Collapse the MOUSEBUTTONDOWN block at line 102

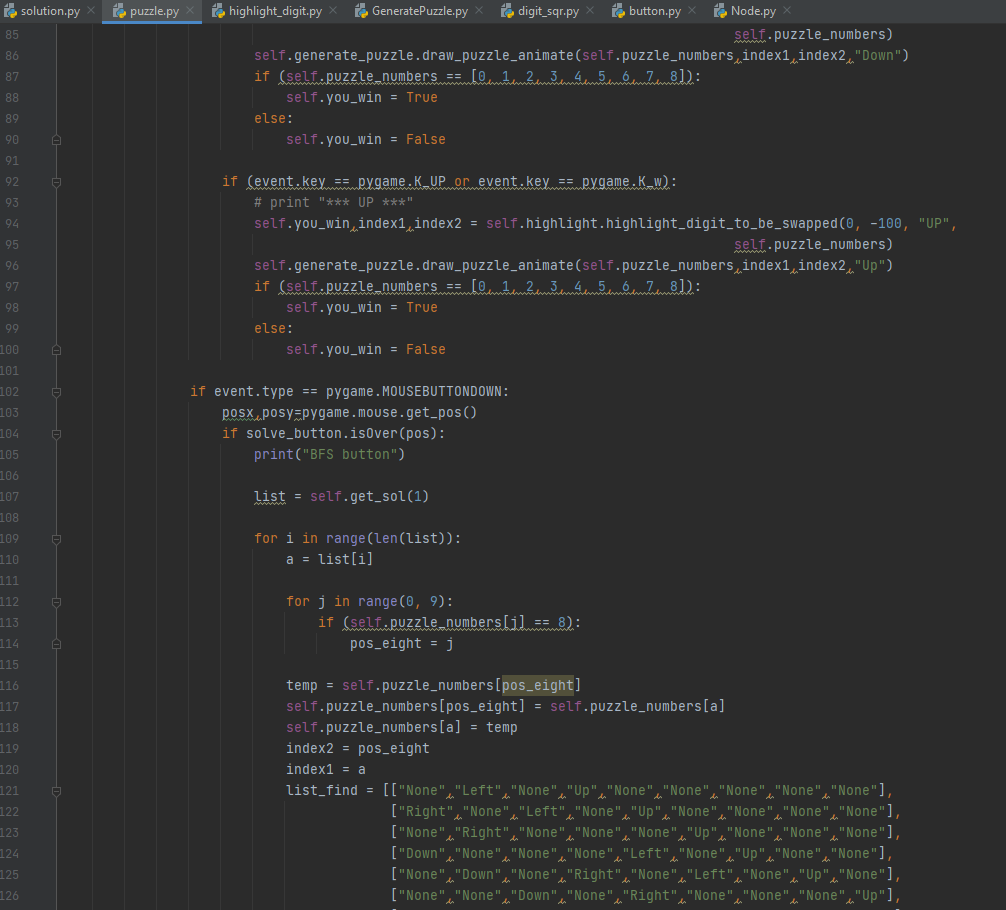point(57,391)
